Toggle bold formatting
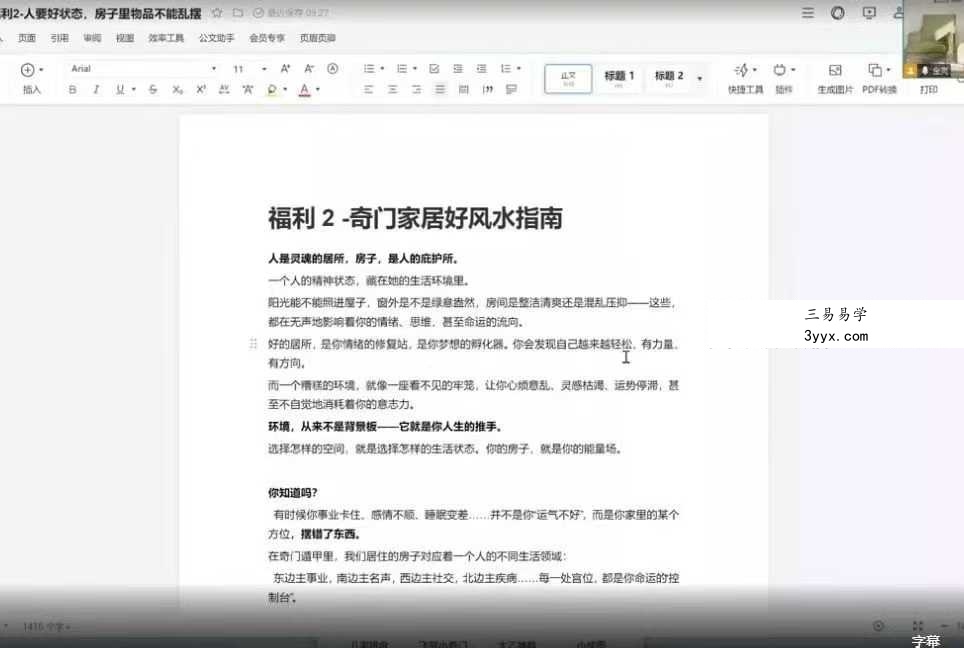The width and height of the screenshot is (964, 648). pyautogui.click(x=73, y=90)
